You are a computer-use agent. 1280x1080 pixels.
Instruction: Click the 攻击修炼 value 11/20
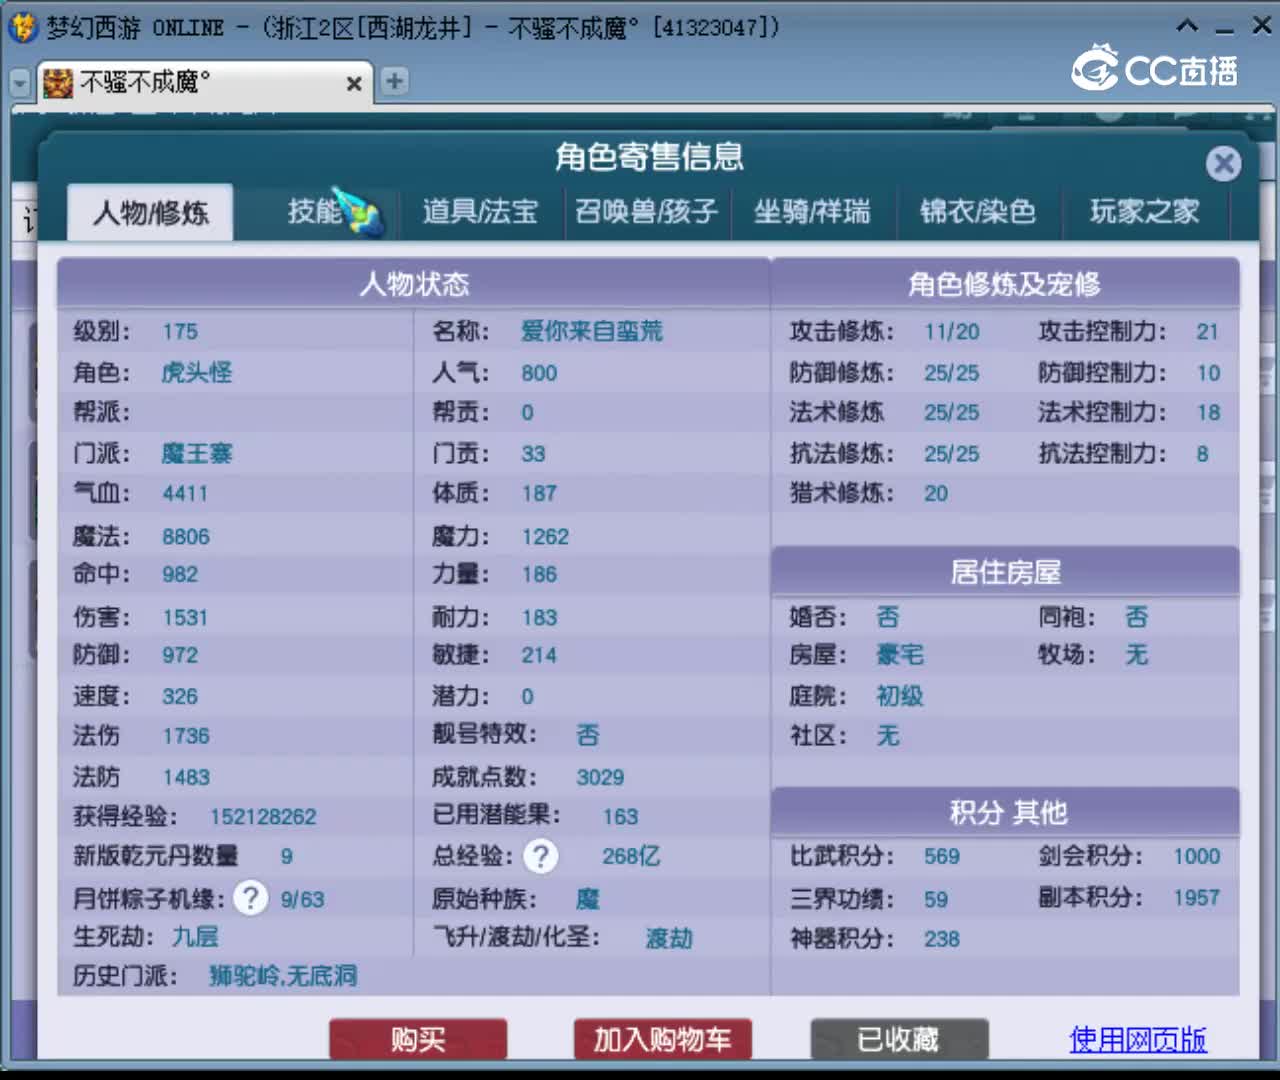pyautogui.click(x=952, y=332)
